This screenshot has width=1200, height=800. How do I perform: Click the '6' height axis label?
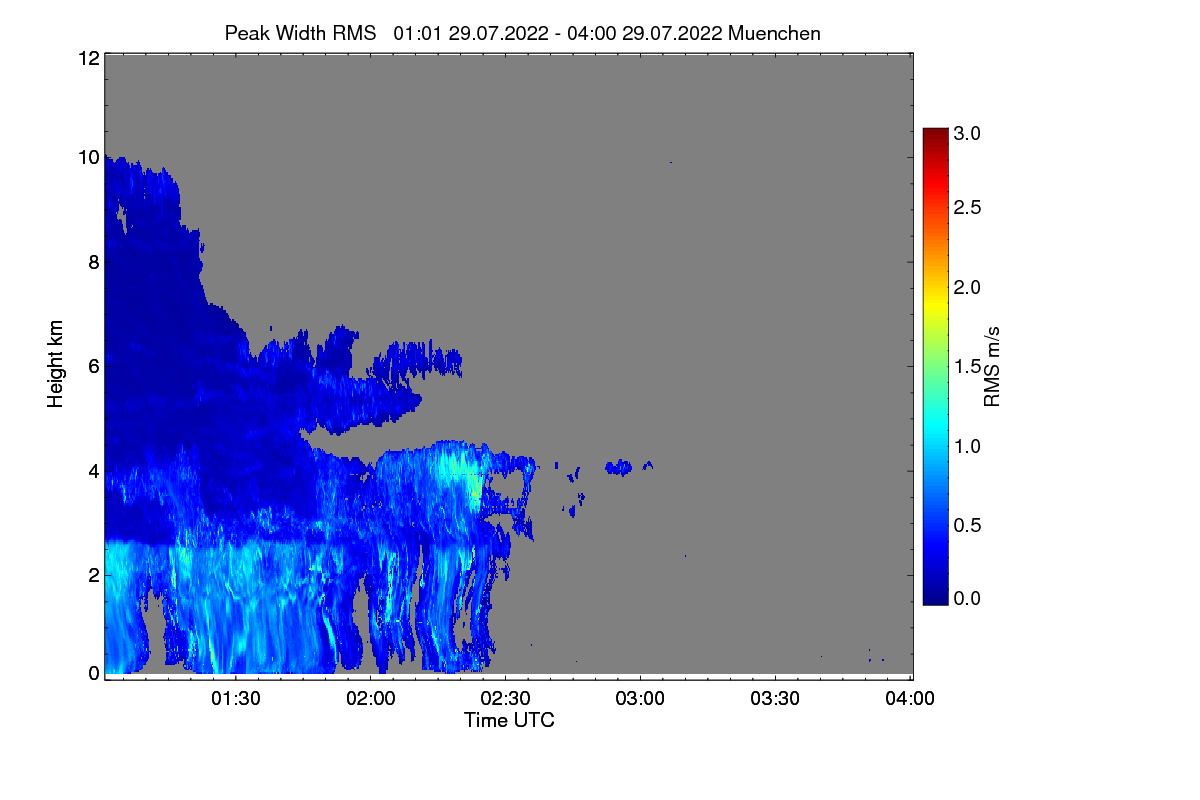pos(94,366)
